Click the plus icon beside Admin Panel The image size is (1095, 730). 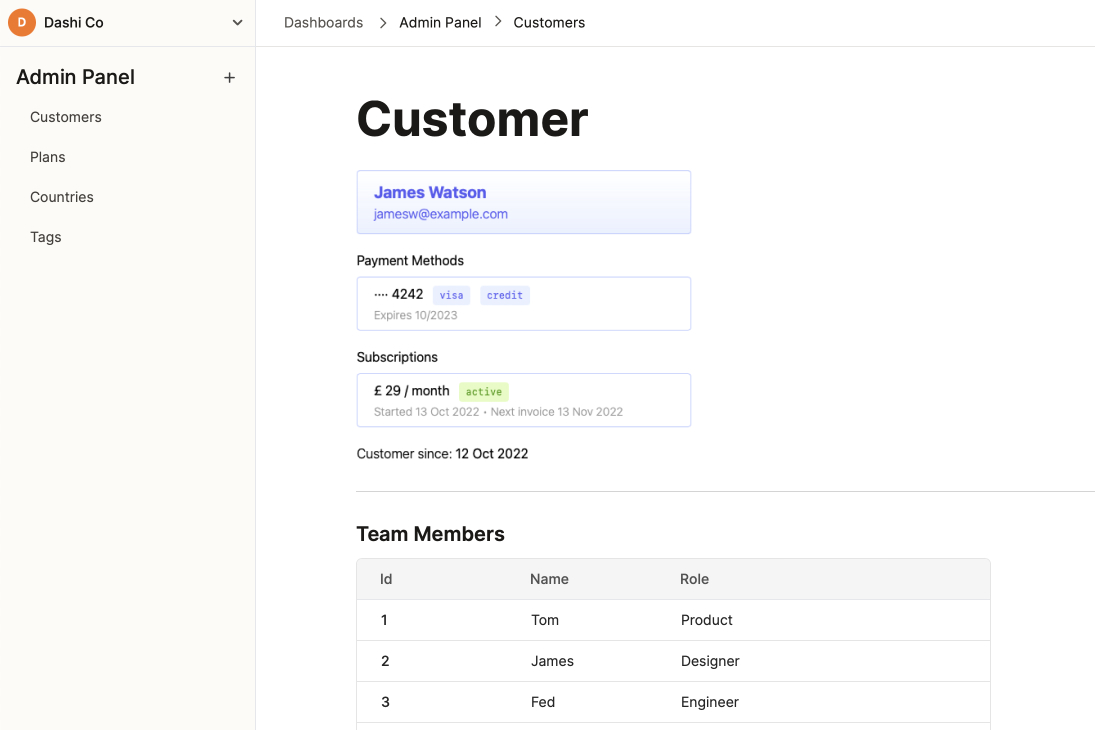(229, 78)
